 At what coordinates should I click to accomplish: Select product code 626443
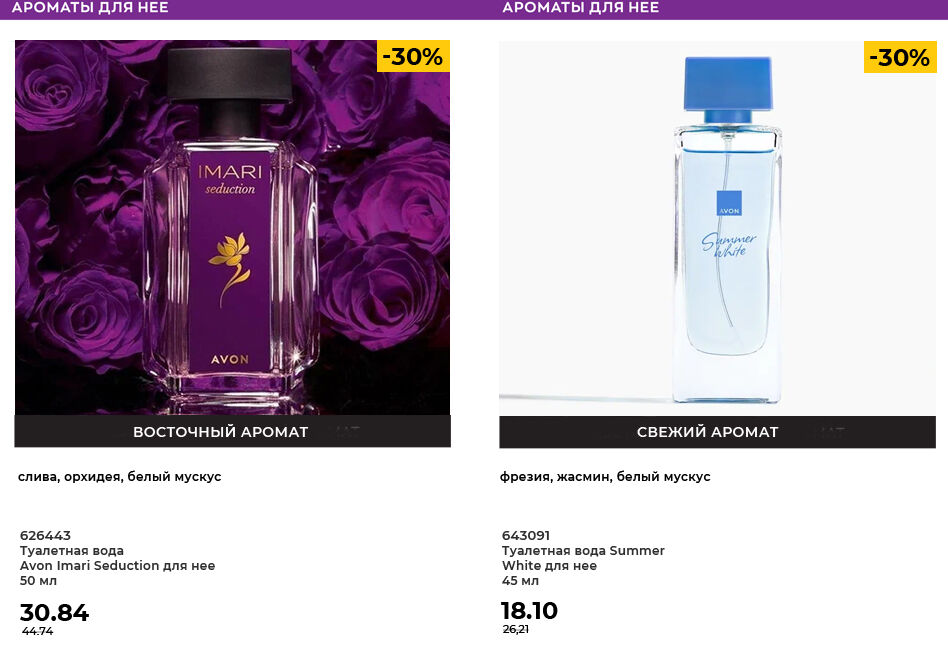pos(45,536)
